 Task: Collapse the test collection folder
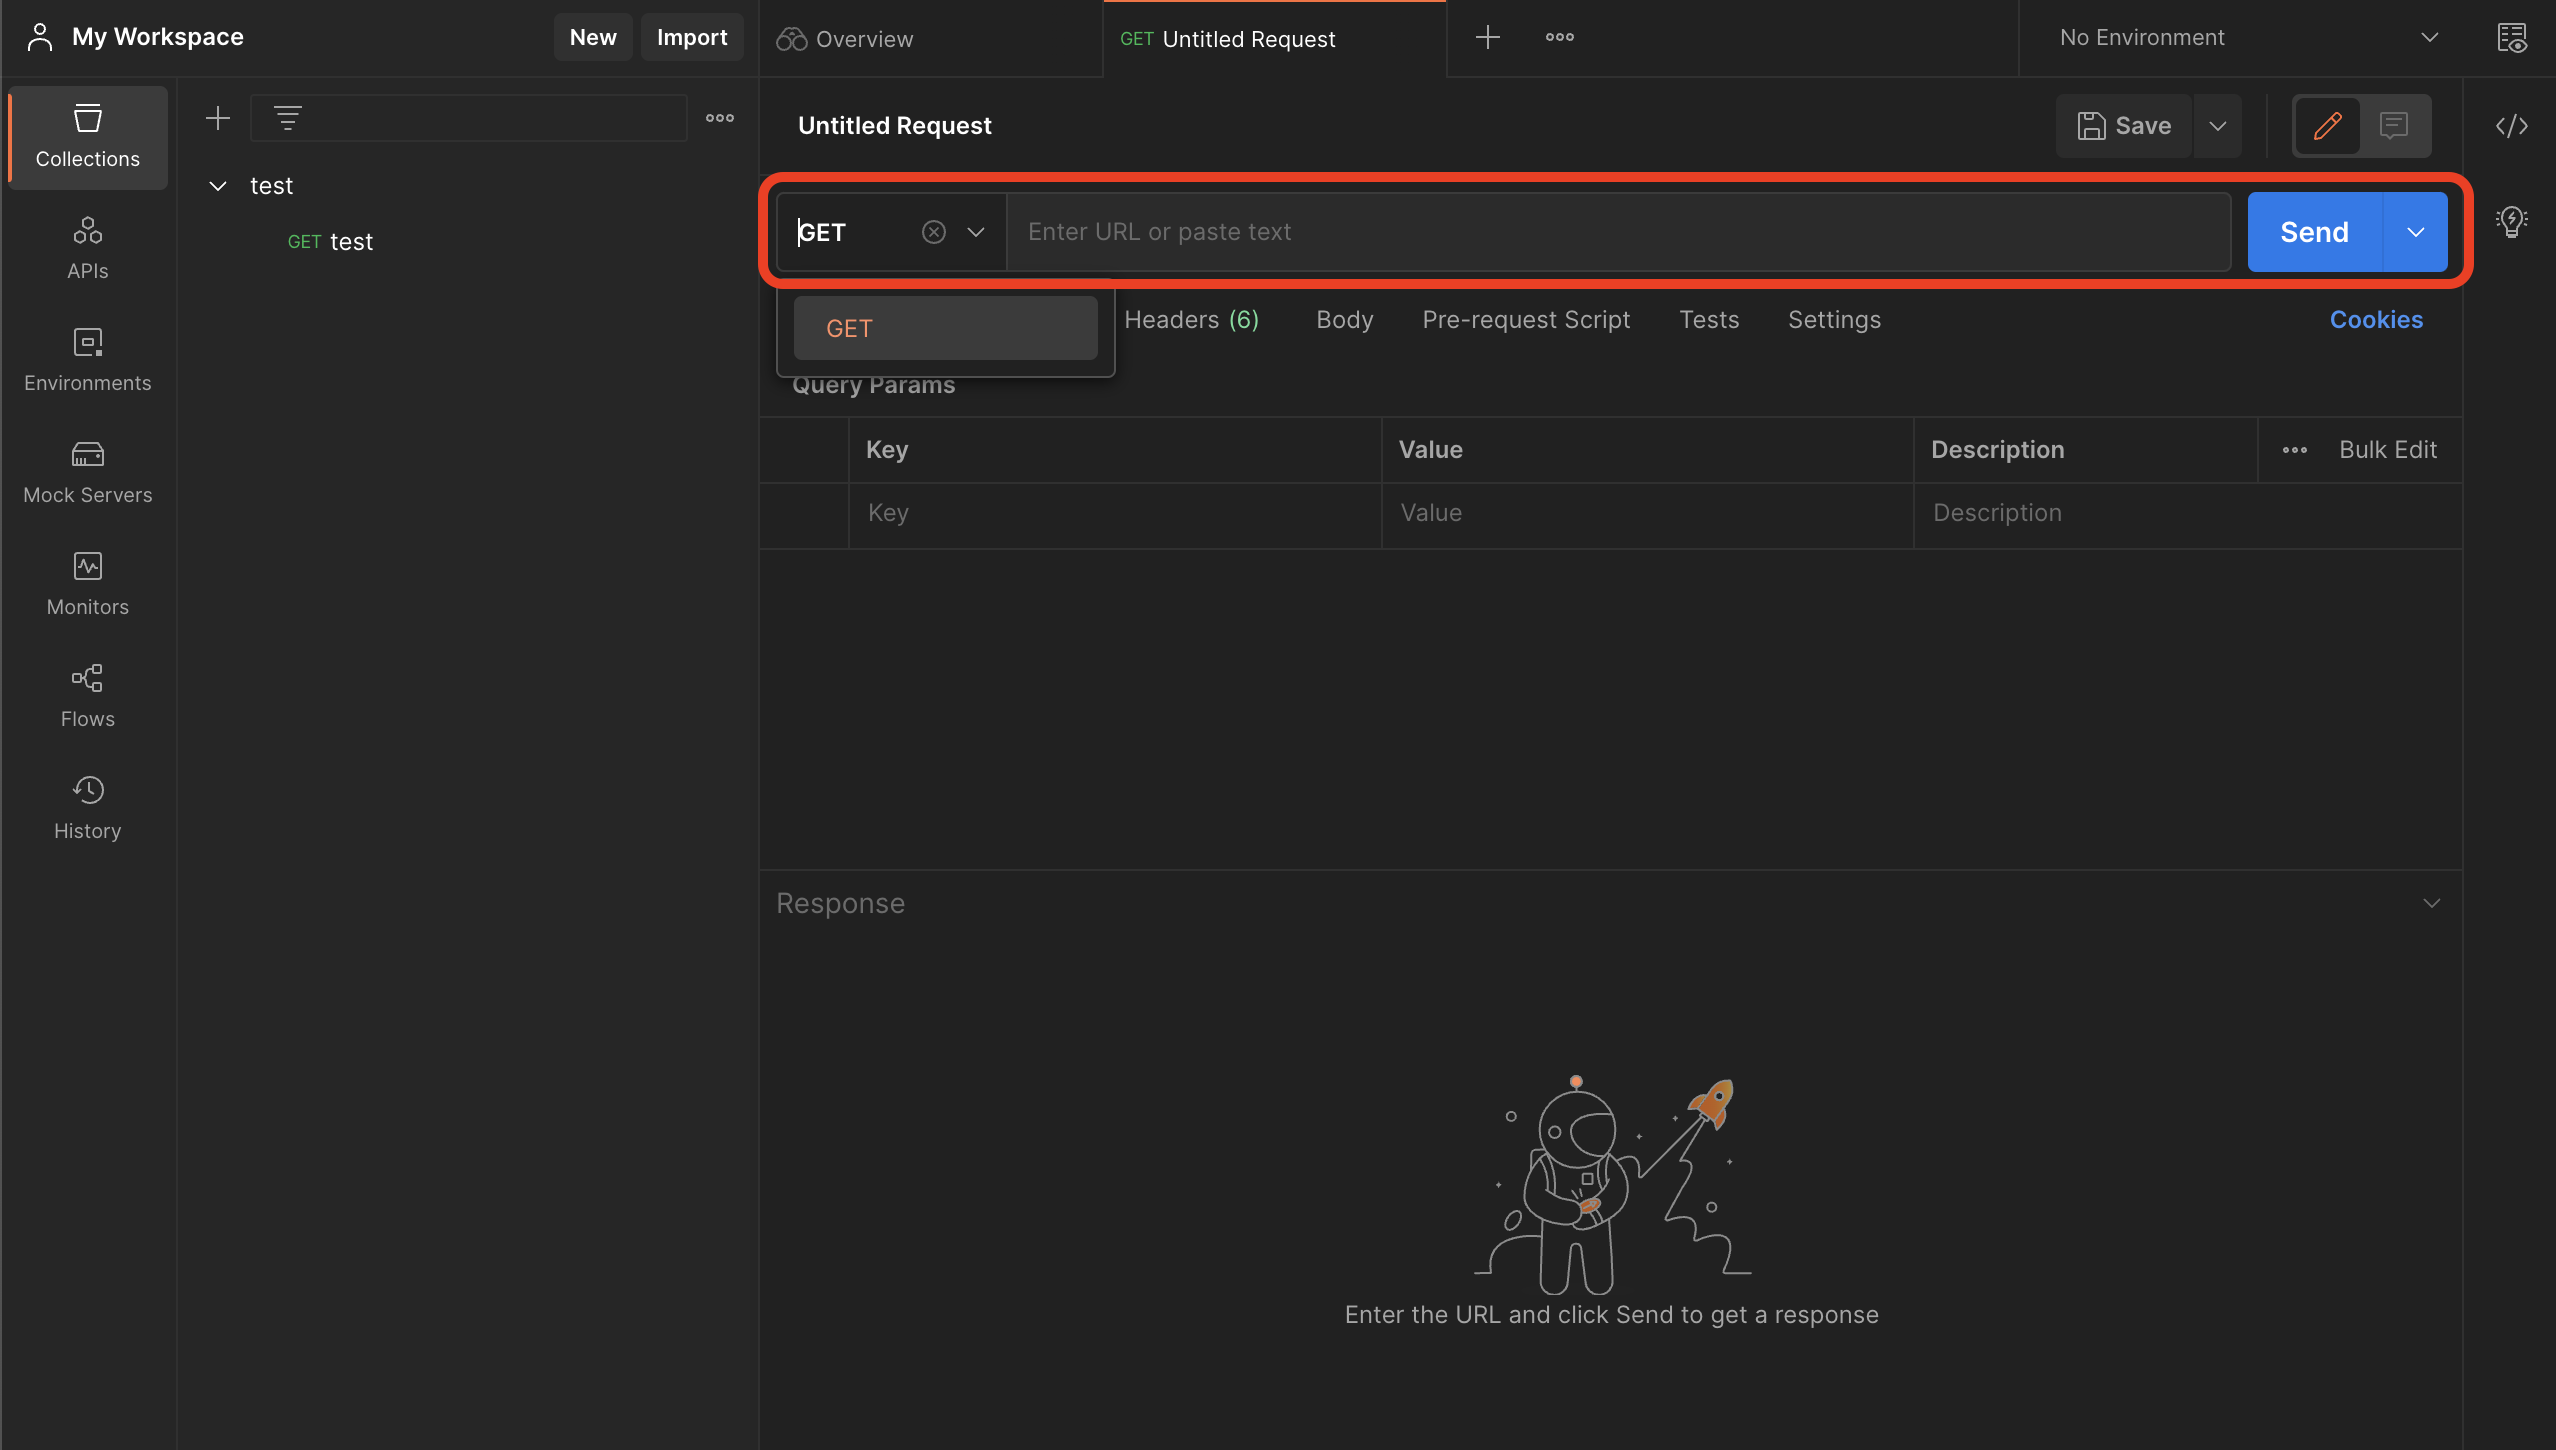[218, 186]
